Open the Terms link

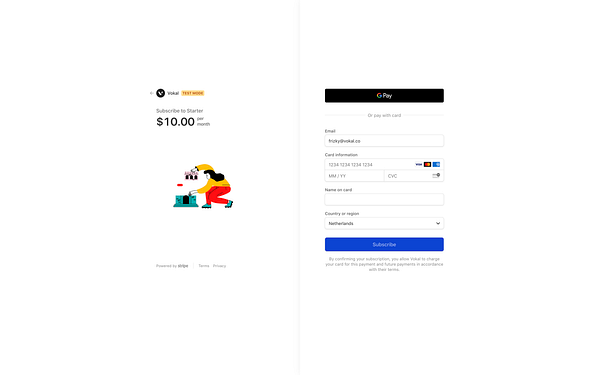[x=204, y=266]
